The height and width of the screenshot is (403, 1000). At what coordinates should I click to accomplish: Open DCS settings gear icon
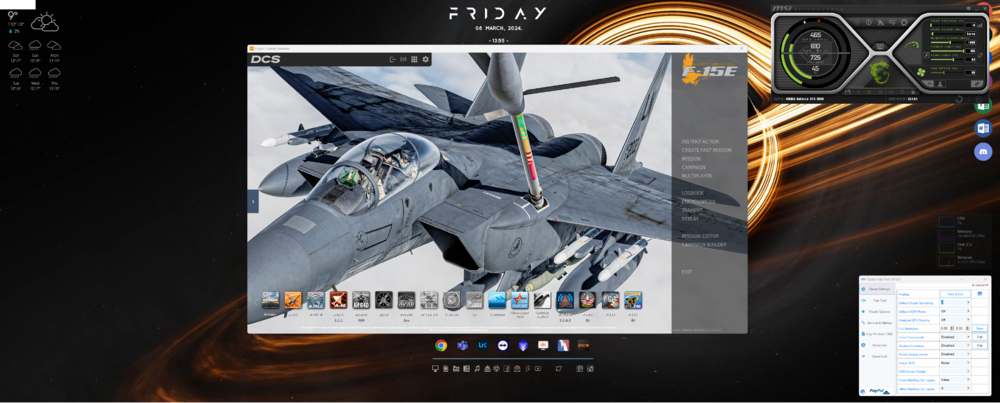pyautogui.click(x=425, y=59)
